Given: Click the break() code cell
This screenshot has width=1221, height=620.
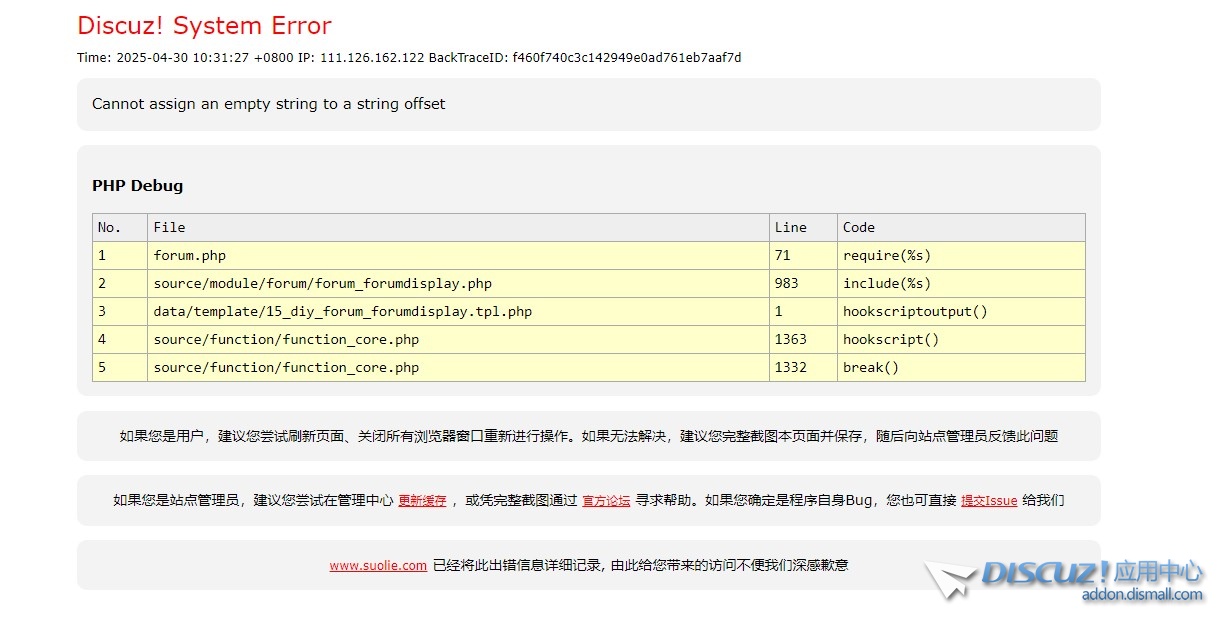Looking at the screenshot, I should pyautogui.click(x=961, y=367).
